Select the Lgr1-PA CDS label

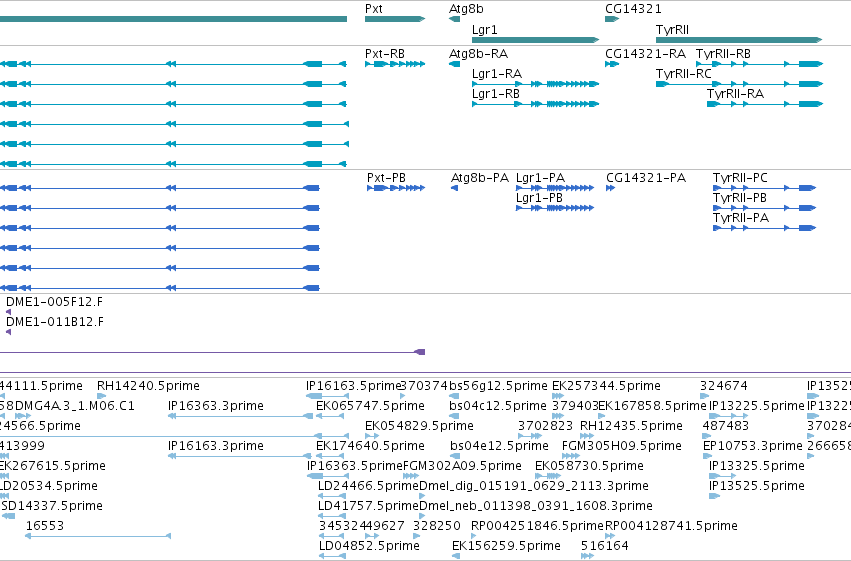click(x=541, y=178)
